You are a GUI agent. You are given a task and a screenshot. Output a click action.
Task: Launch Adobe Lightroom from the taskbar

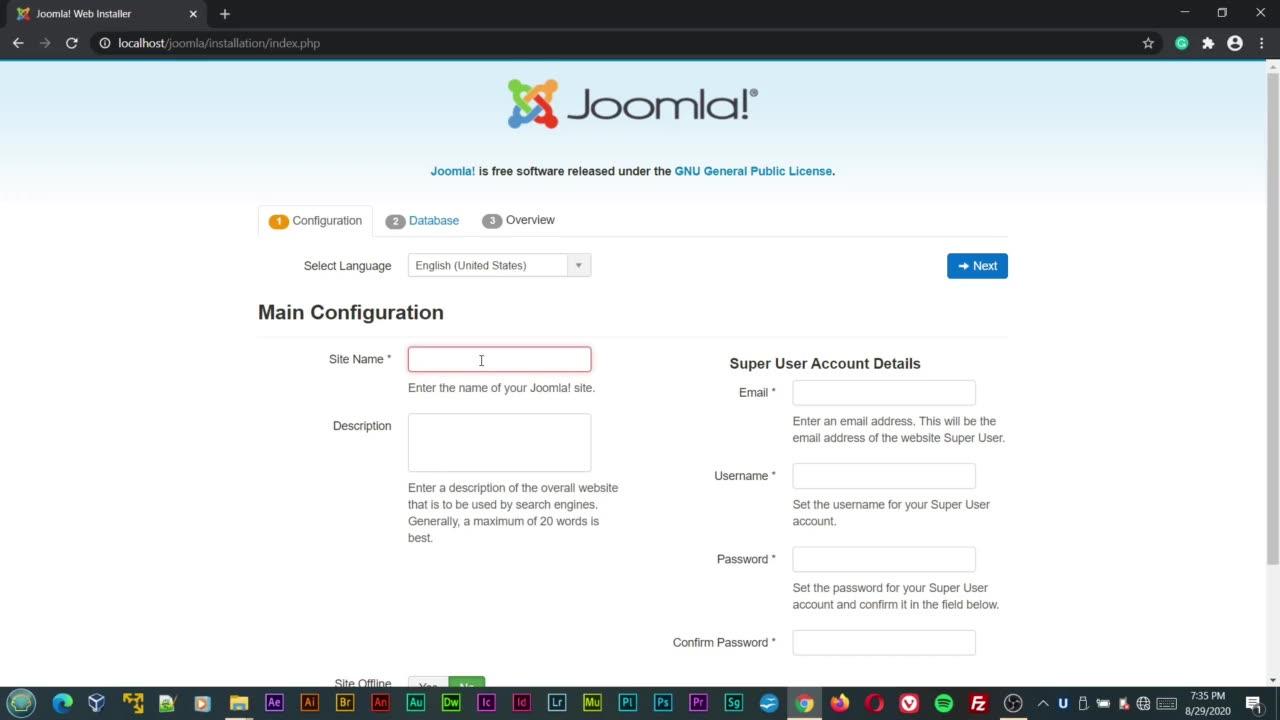click(x=557, y=703)
